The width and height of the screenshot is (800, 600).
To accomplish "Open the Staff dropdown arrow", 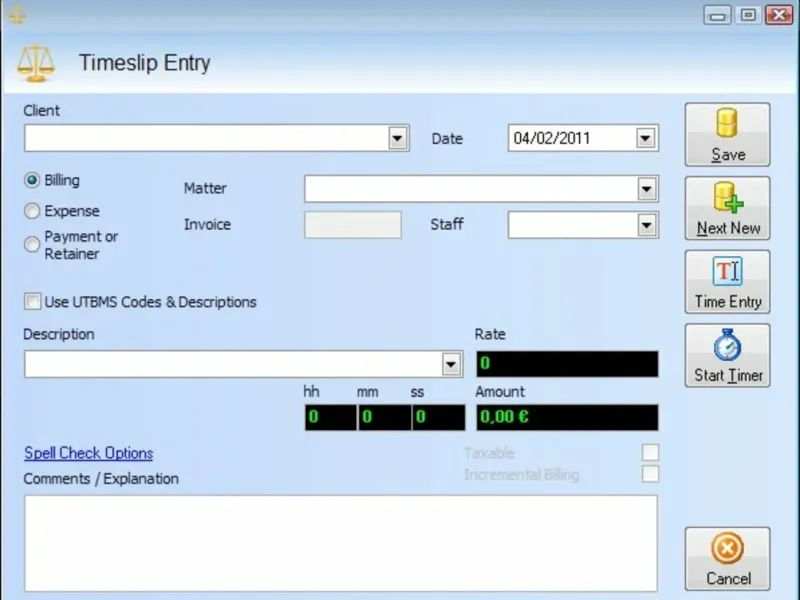I will click(646, 225).
